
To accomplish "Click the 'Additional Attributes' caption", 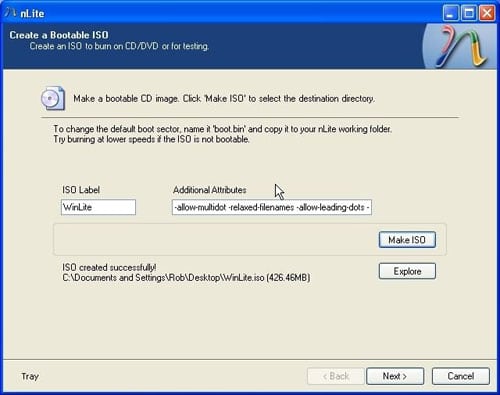I will click(x=210, y=190).
